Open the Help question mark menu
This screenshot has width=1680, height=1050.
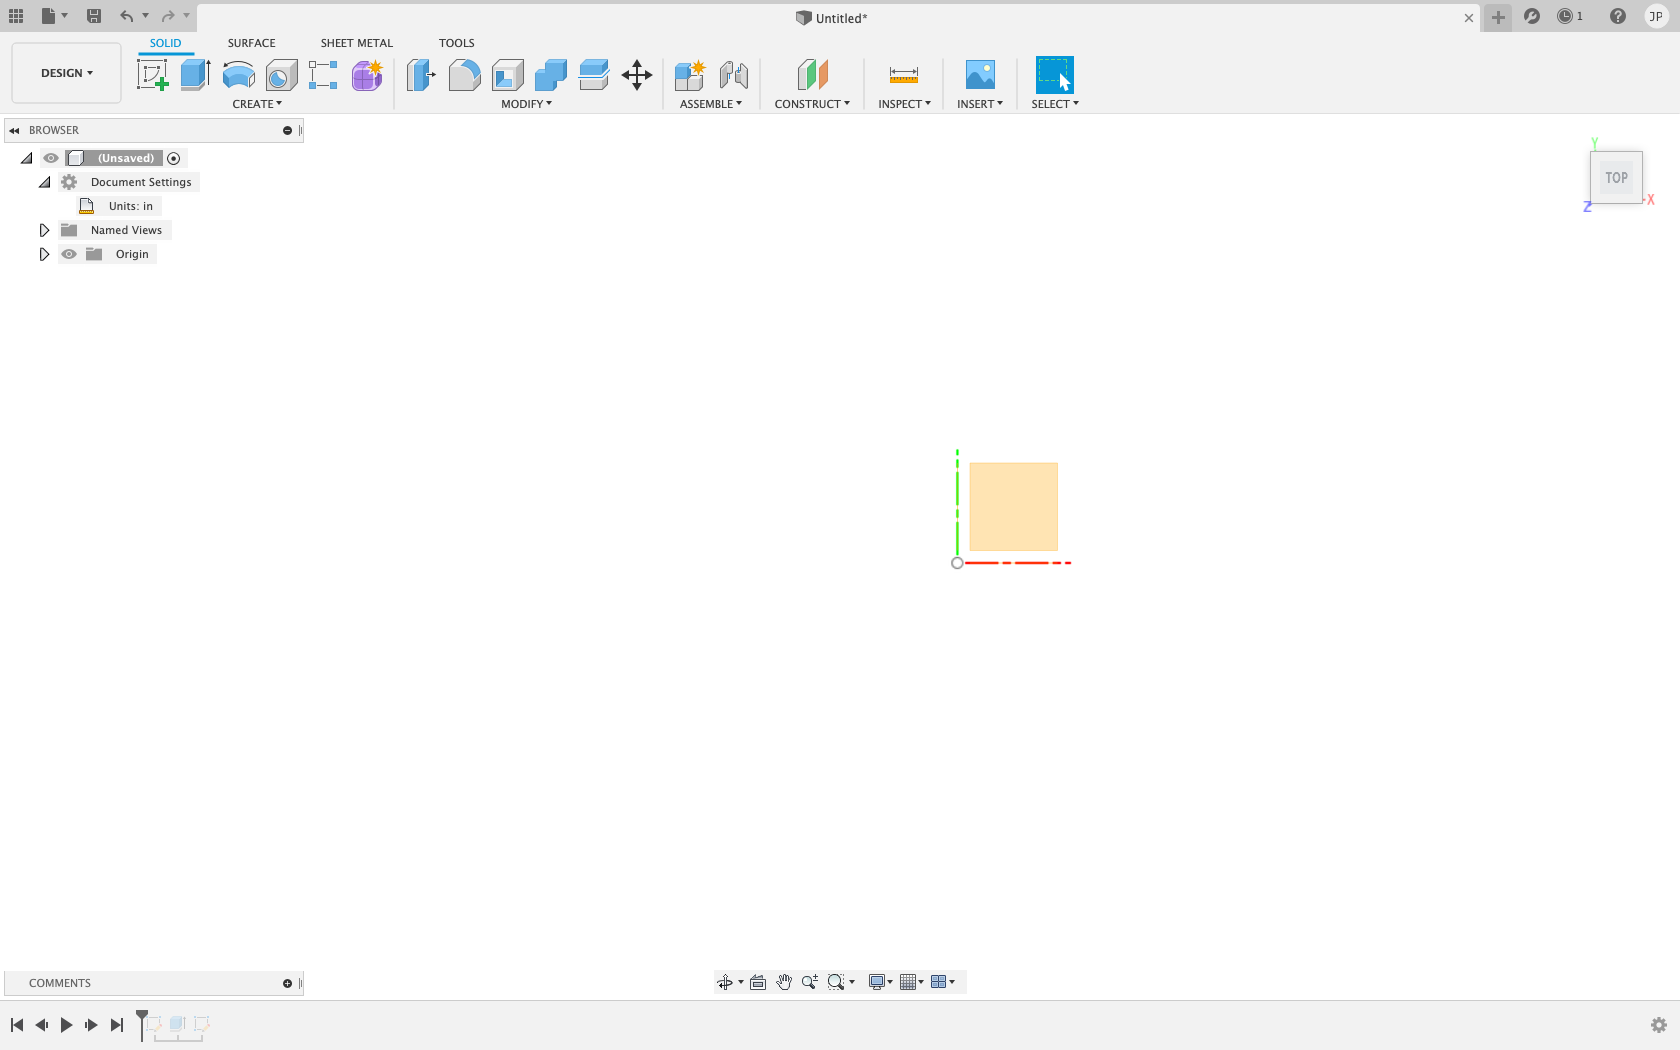pos(1618,16)
